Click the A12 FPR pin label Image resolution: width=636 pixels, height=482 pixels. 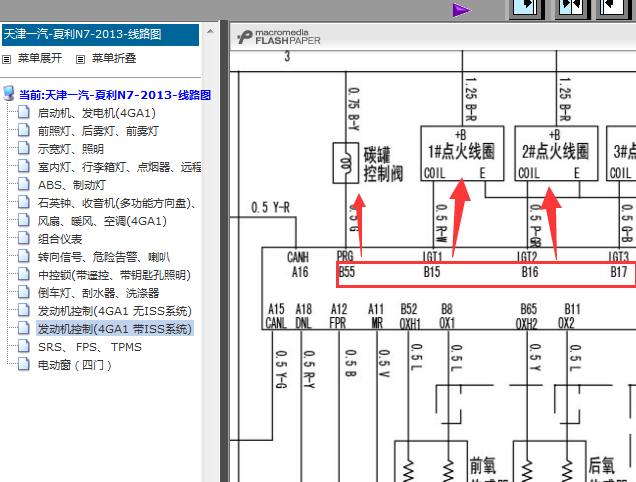pos(338,316)
